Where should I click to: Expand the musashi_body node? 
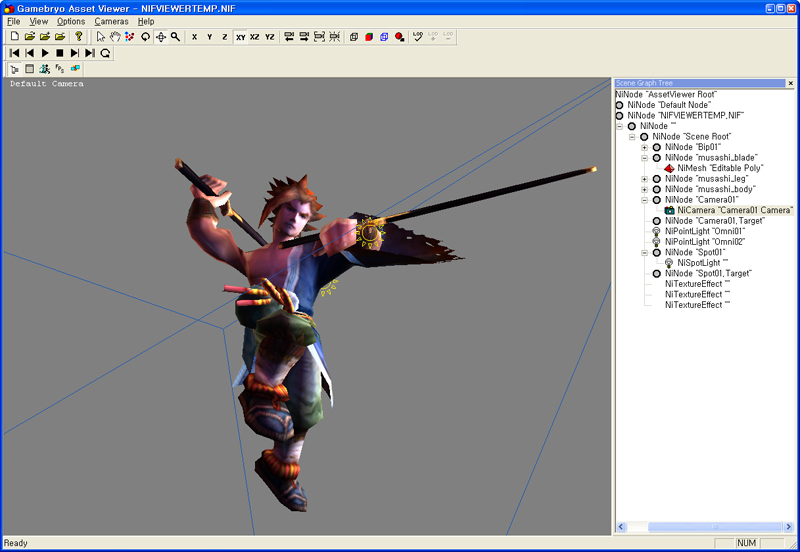(644, 189)
